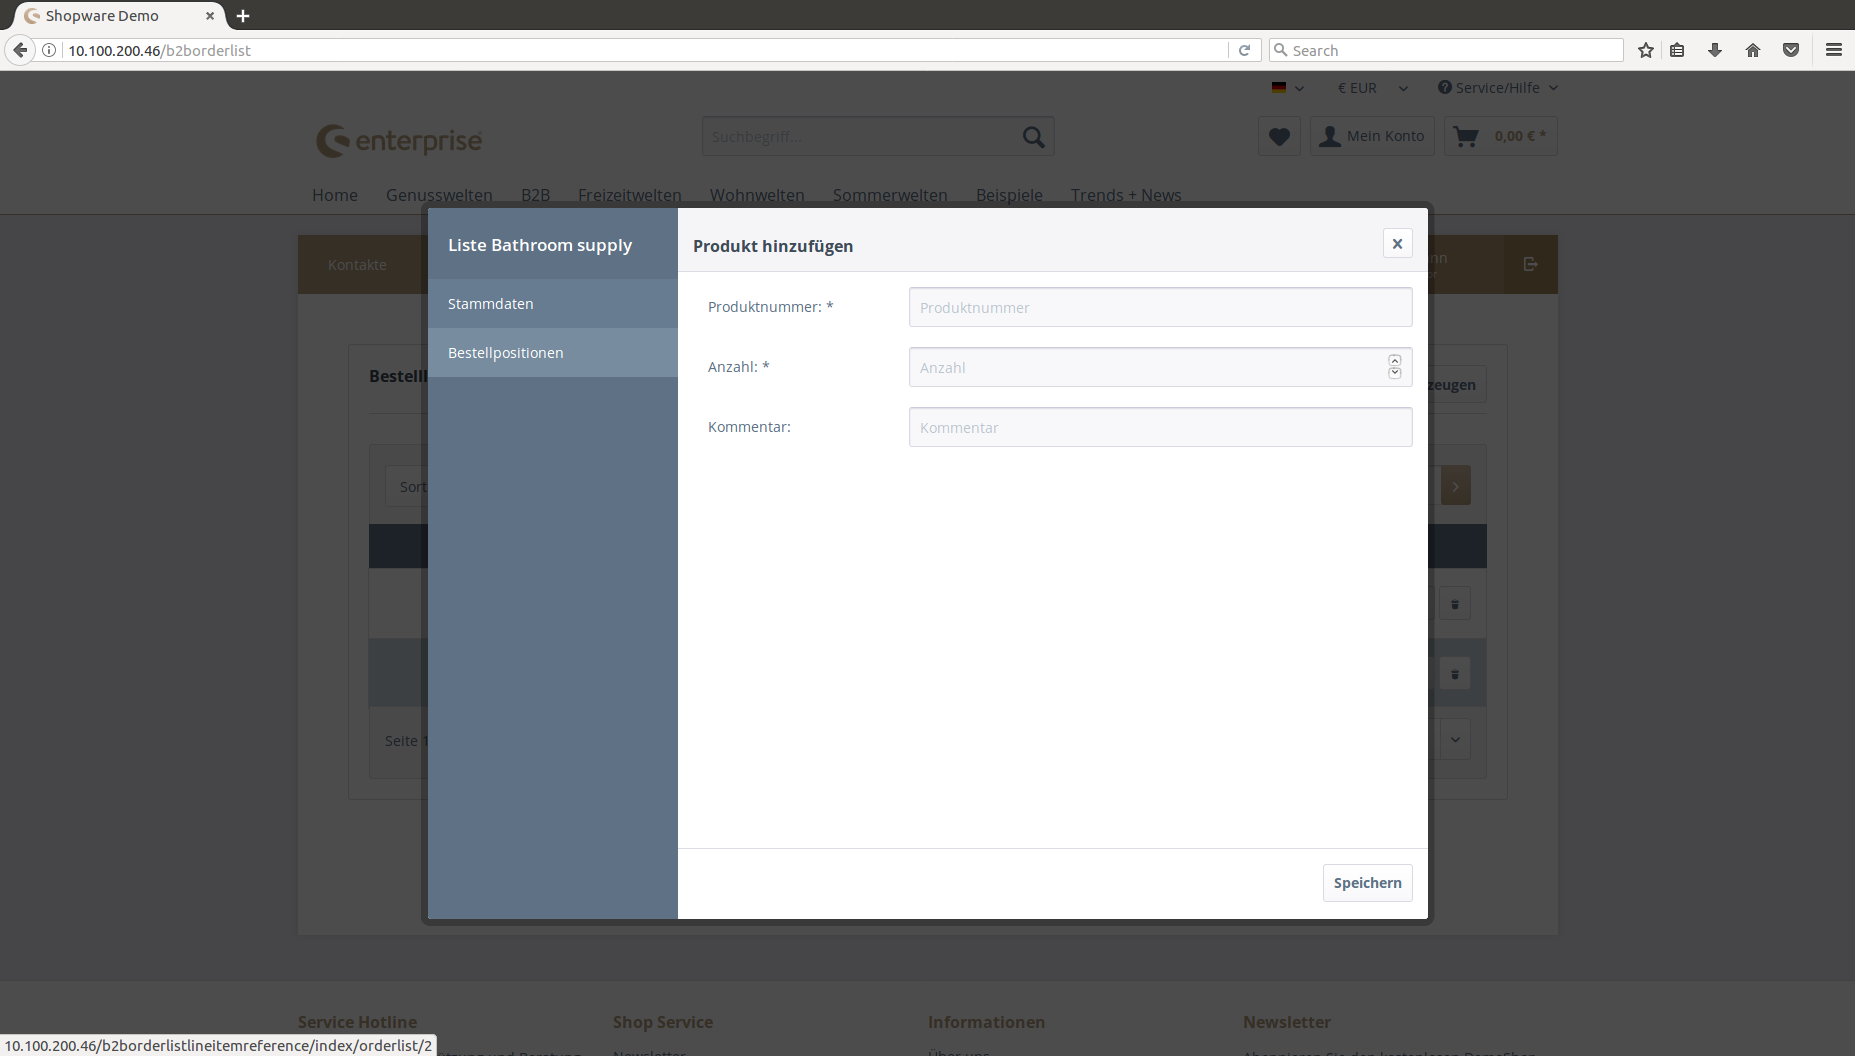Image resolution: width=1855 pixels, height=1056 pixels.
Task: Go back with the browser back arrow
Action: [x=20, y=50]
